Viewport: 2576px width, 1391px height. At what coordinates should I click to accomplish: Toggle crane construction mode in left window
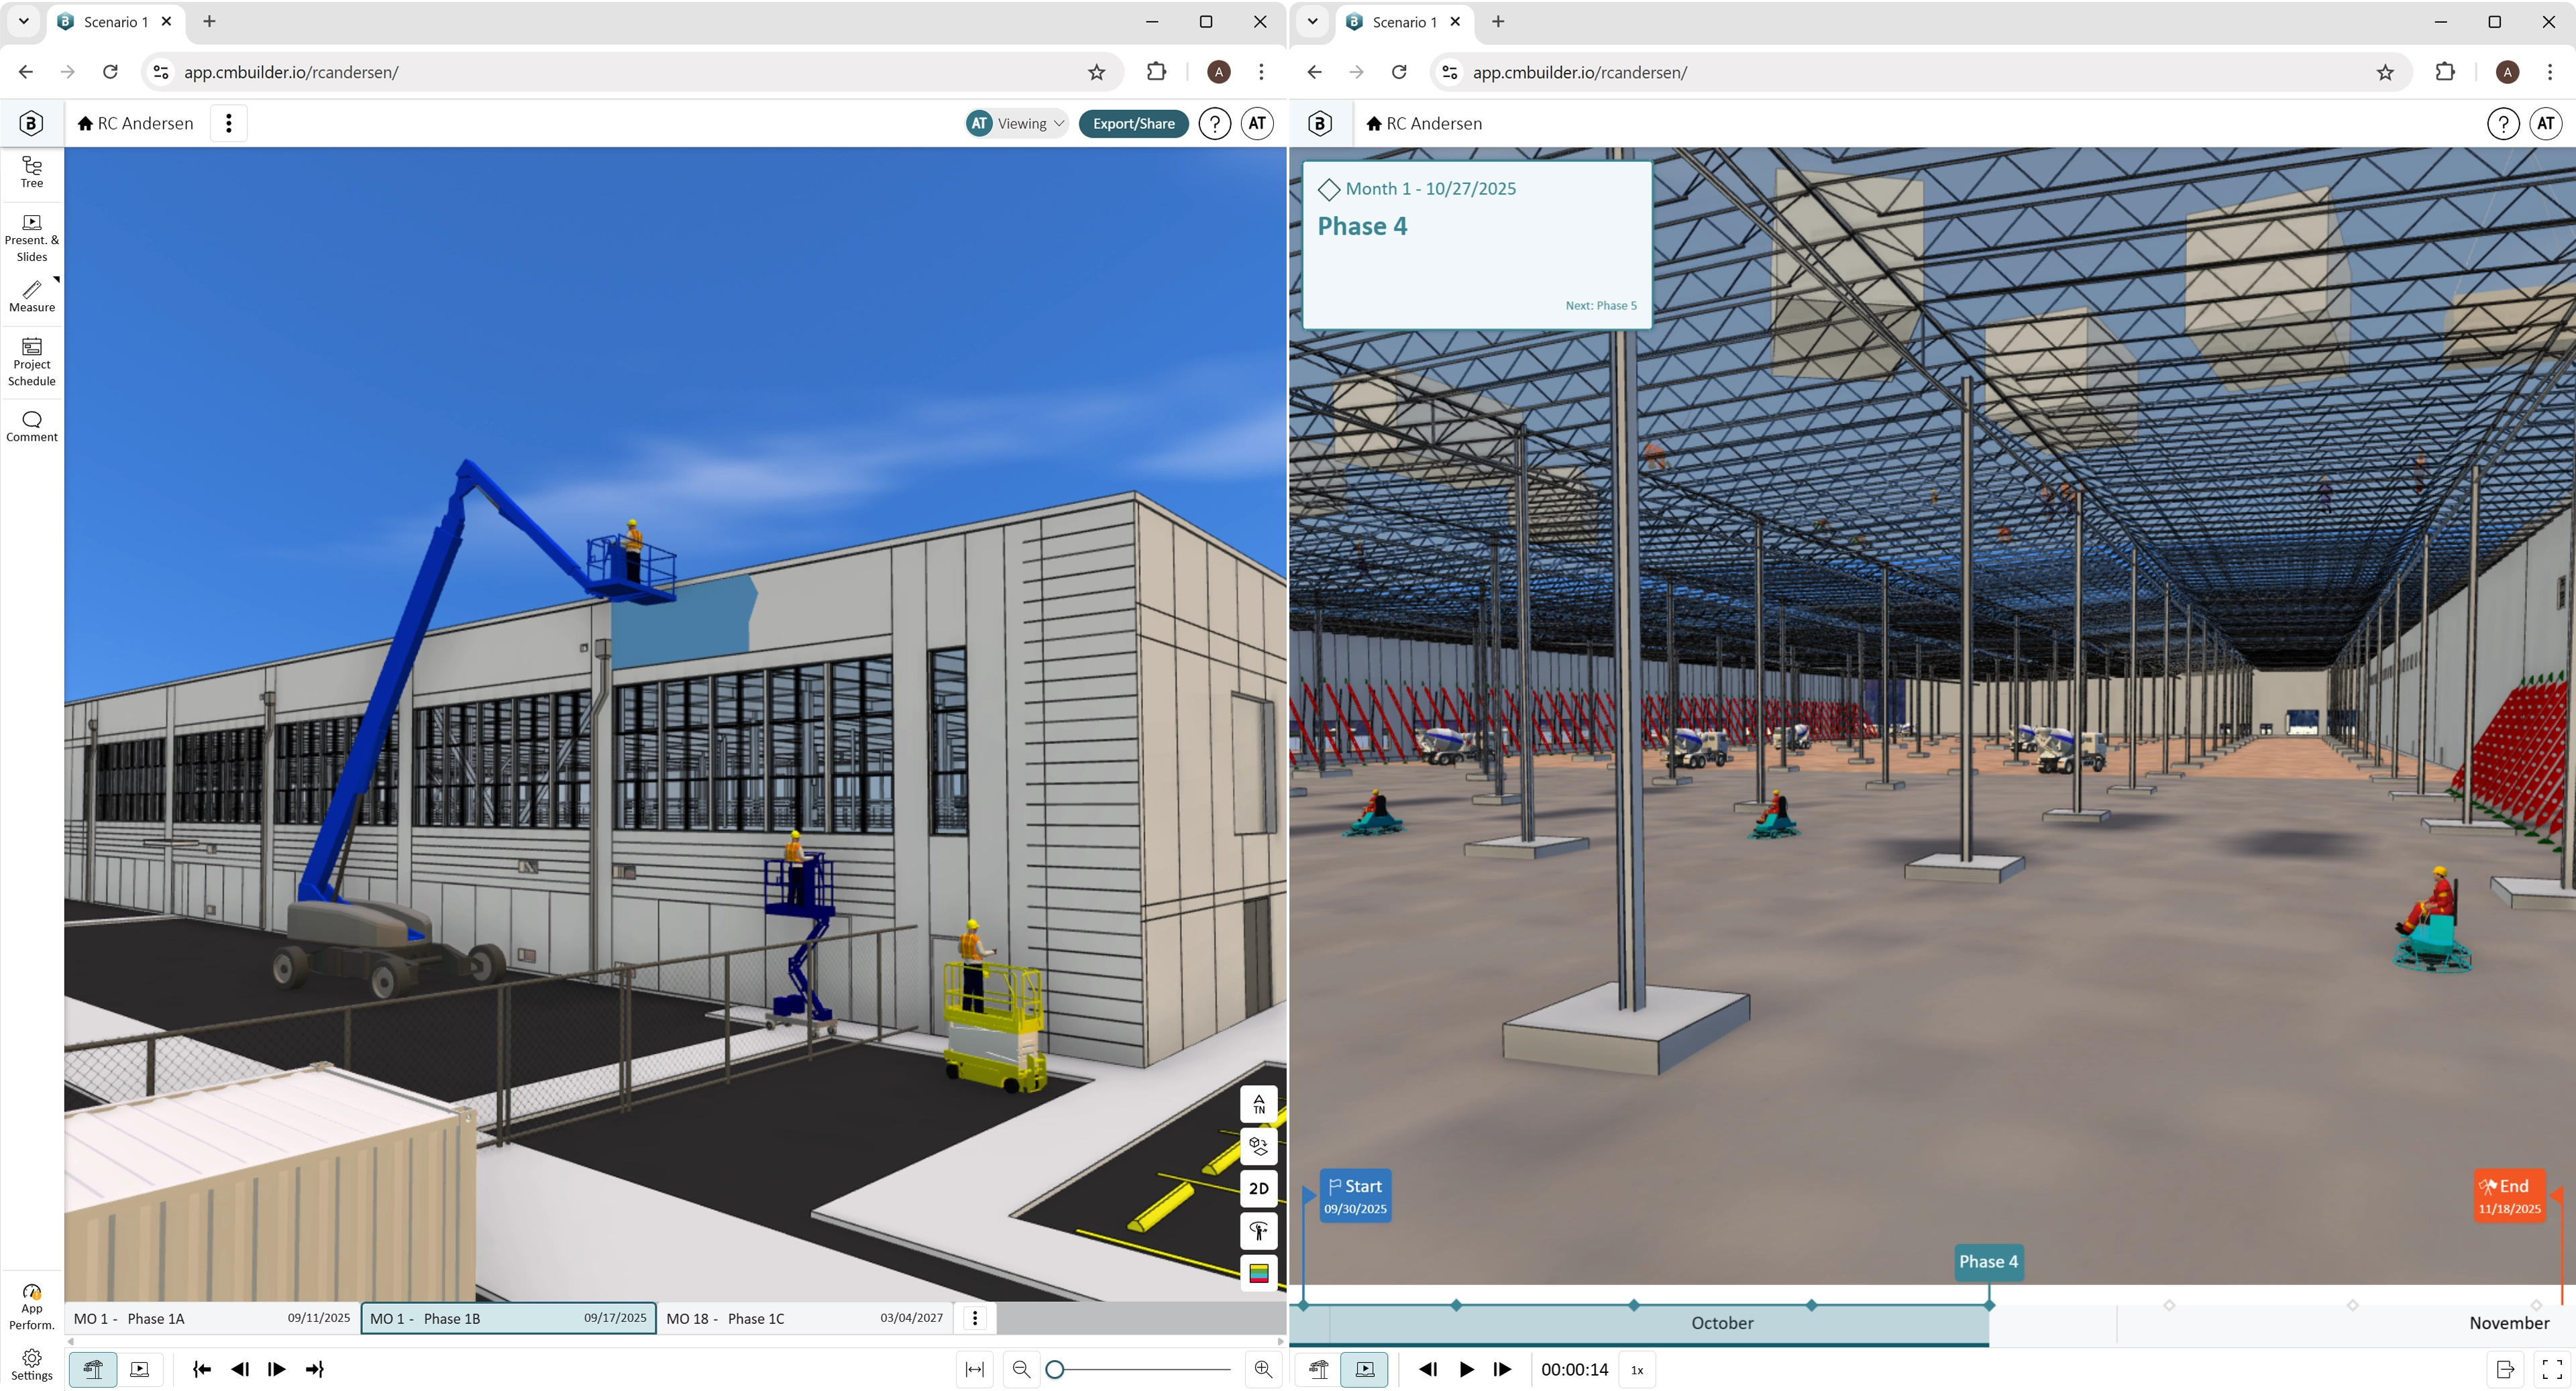(x=93, y=1369)
